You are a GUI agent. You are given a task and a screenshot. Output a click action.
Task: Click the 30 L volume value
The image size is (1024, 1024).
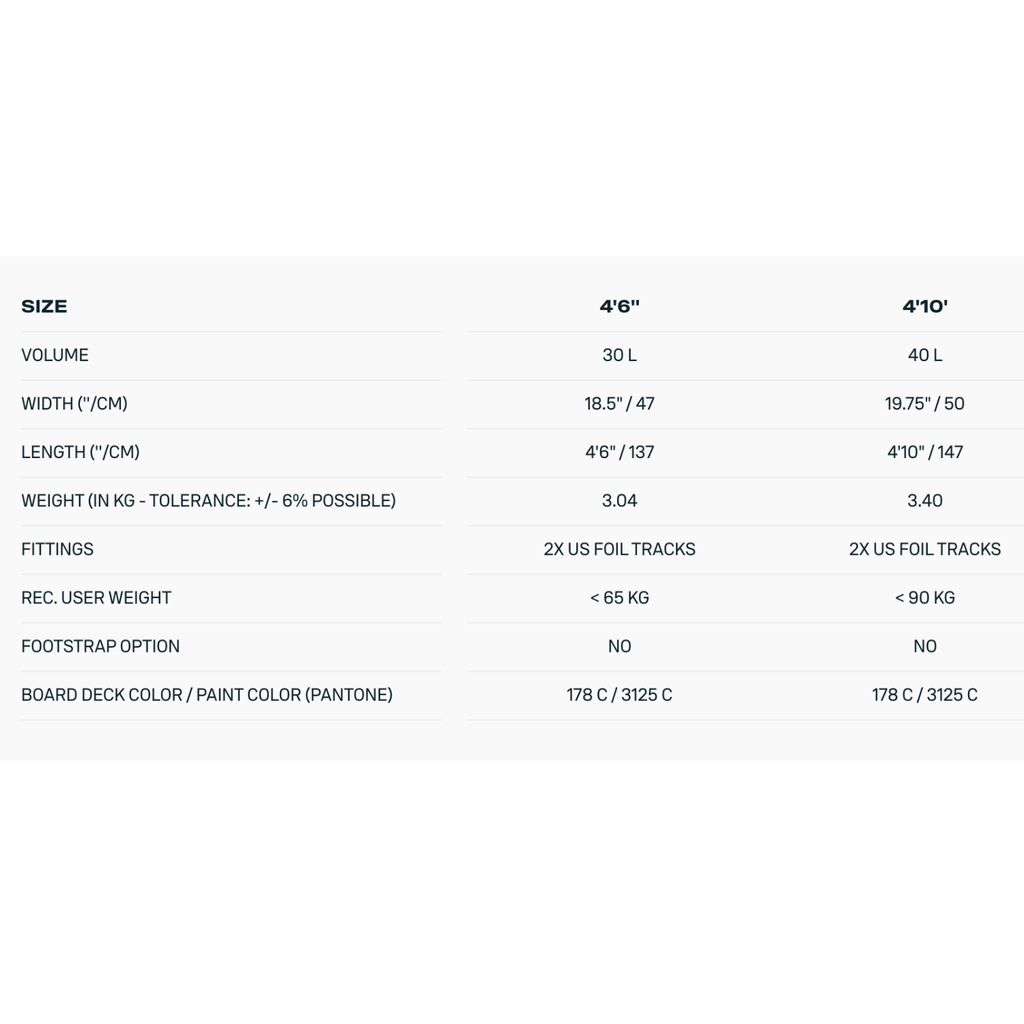(x=619, y=355)
